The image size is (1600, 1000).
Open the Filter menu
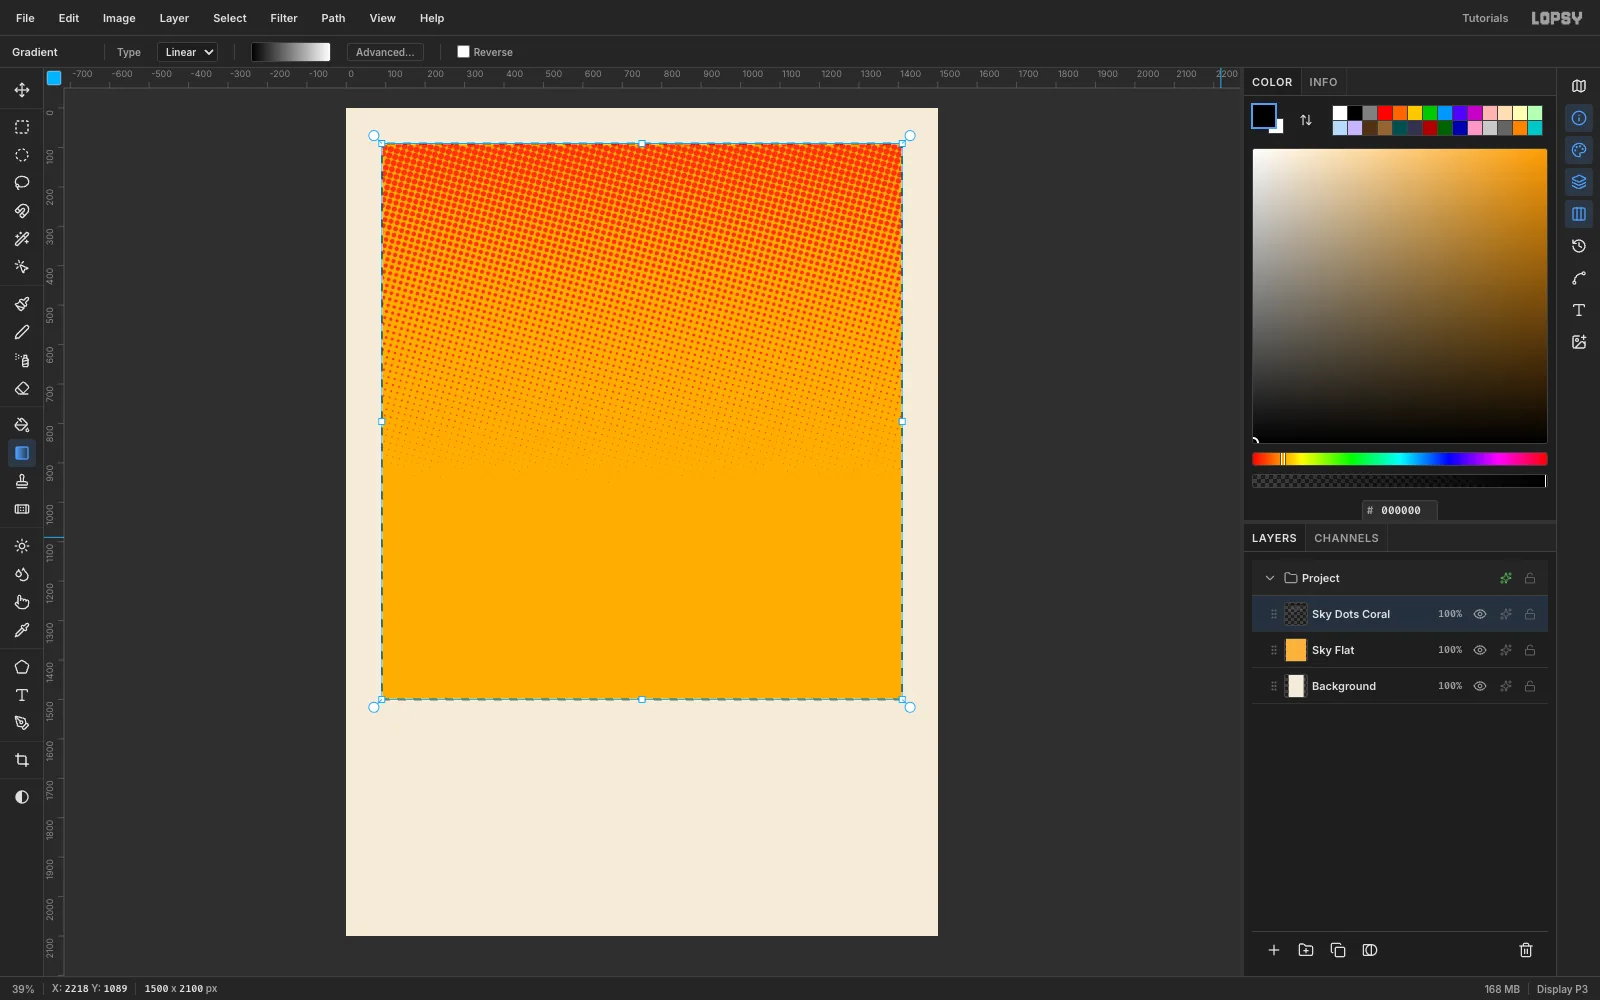coord(284,18)
